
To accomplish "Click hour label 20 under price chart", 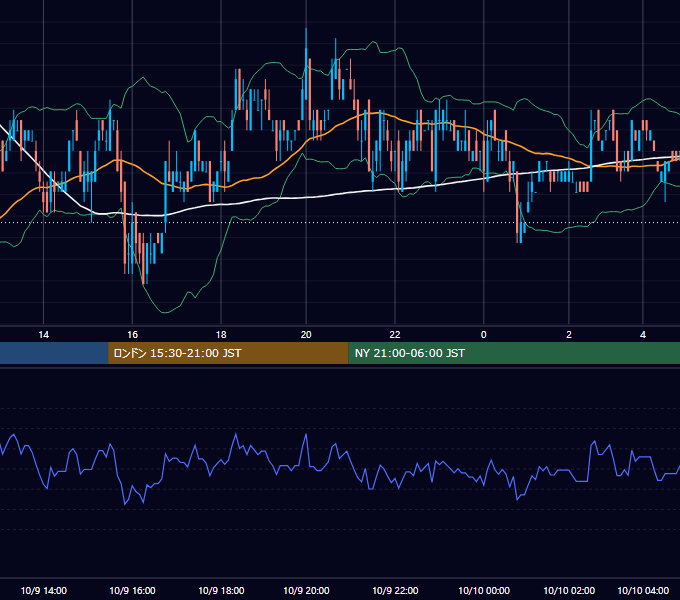I will point(306,335).
